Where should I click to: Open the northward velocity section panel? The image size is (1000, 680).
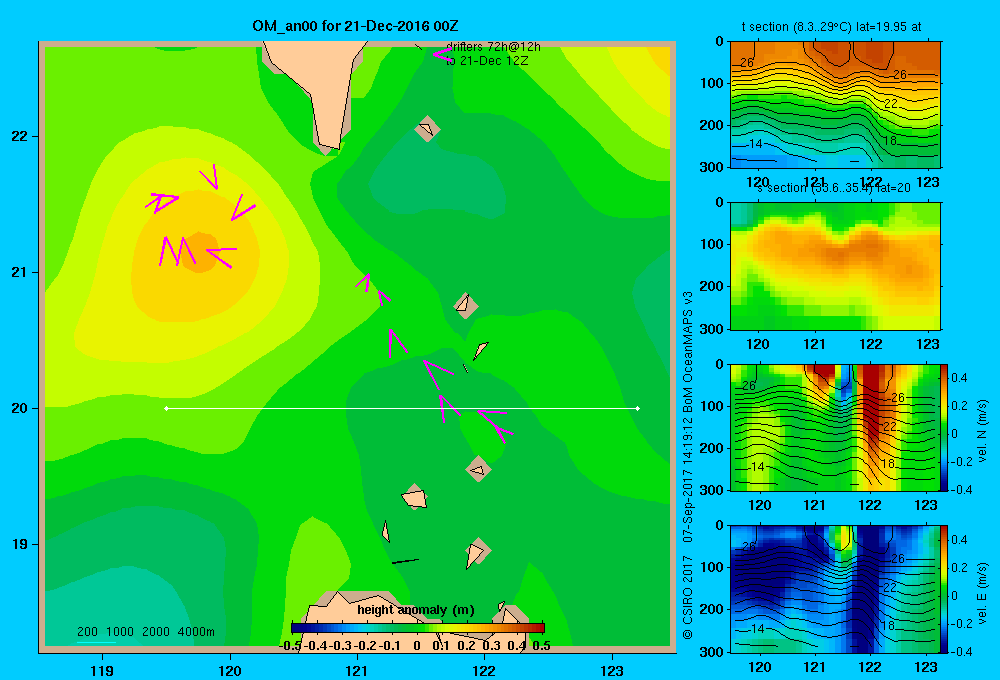click(x=835, y=427)
